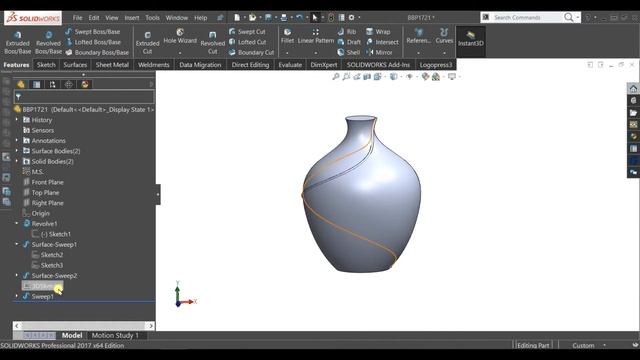
Task: Choose Lofted Boss/Base command
Action: pyautogui.click(x=93, y=42)
